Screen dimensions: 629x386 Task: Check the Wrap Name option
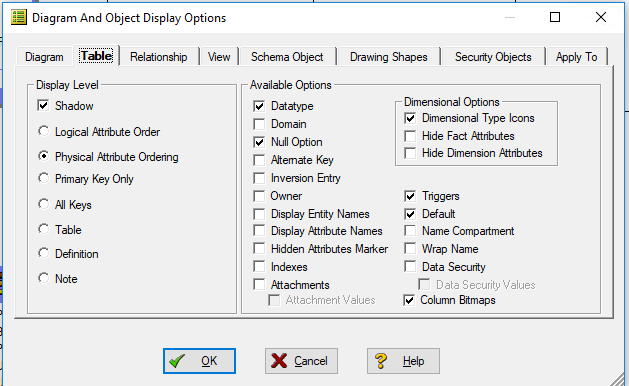[x=410, y=249]
